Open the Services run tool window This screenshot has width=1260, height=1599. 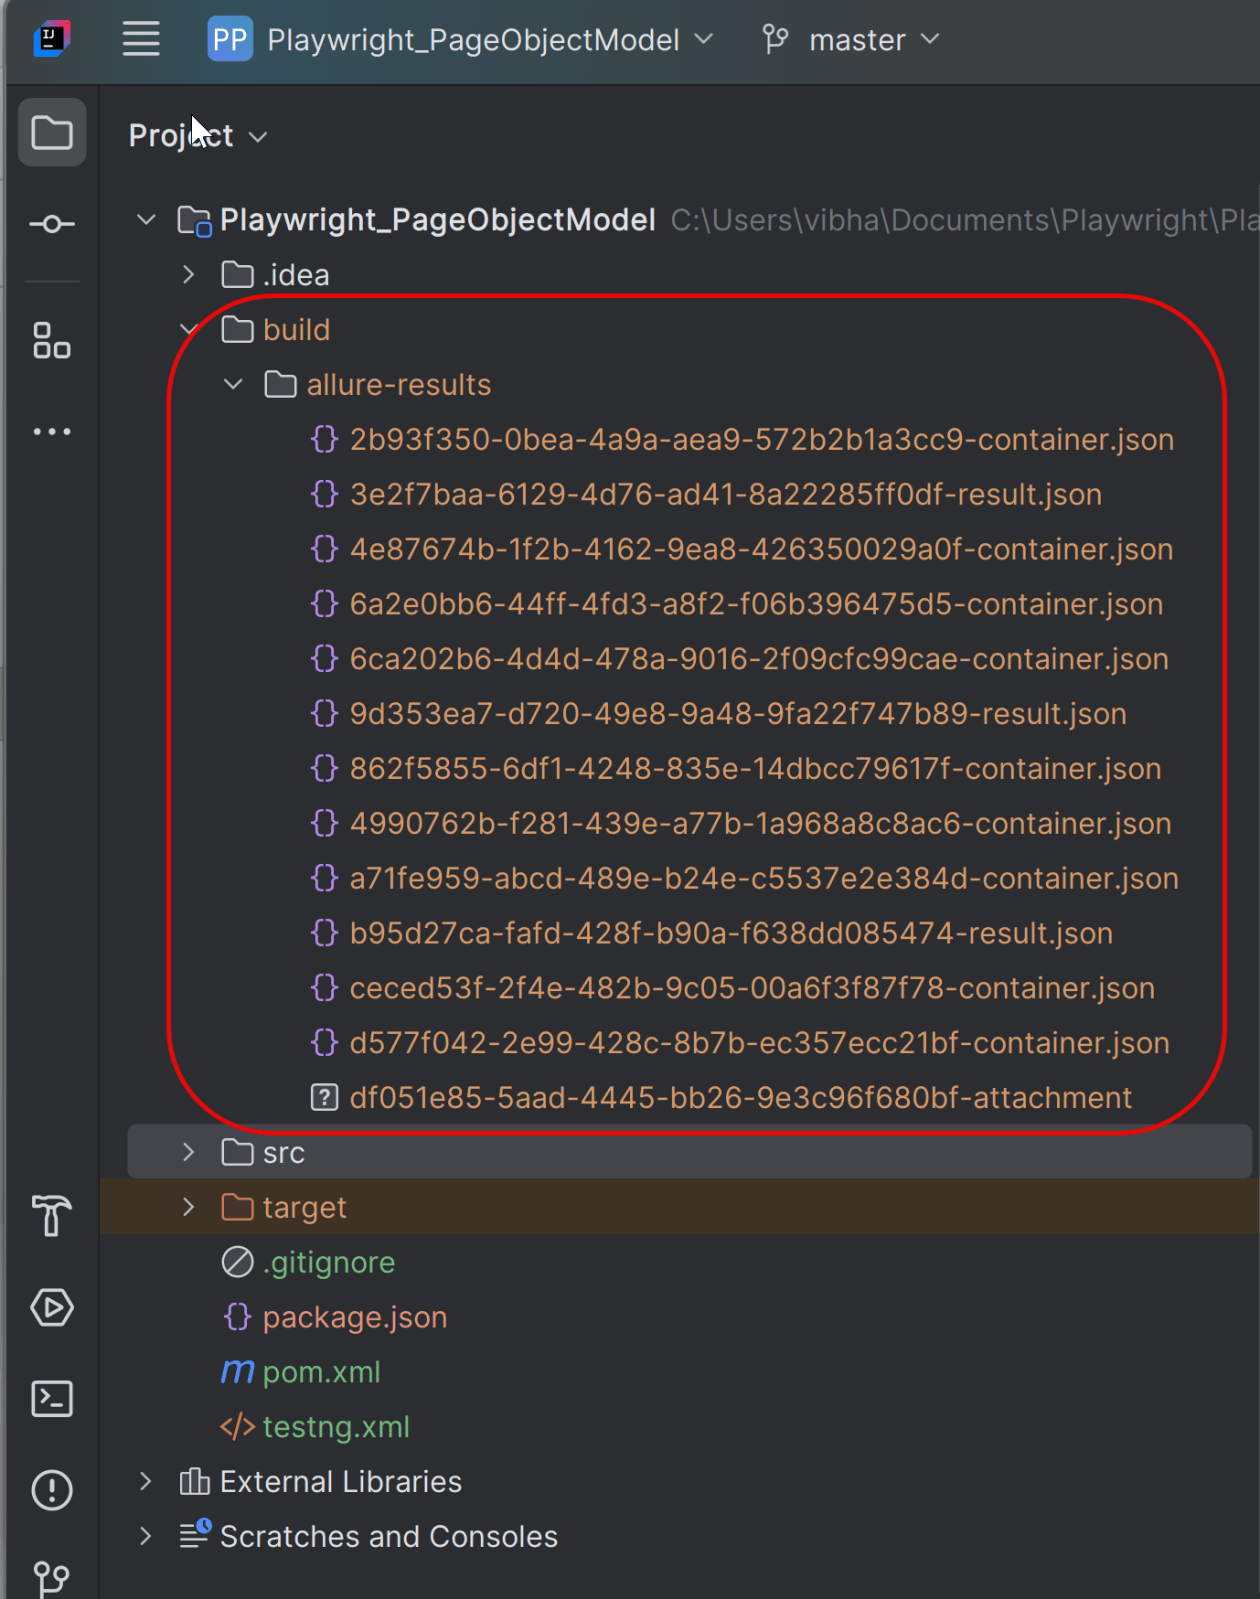pos(52,1307)
